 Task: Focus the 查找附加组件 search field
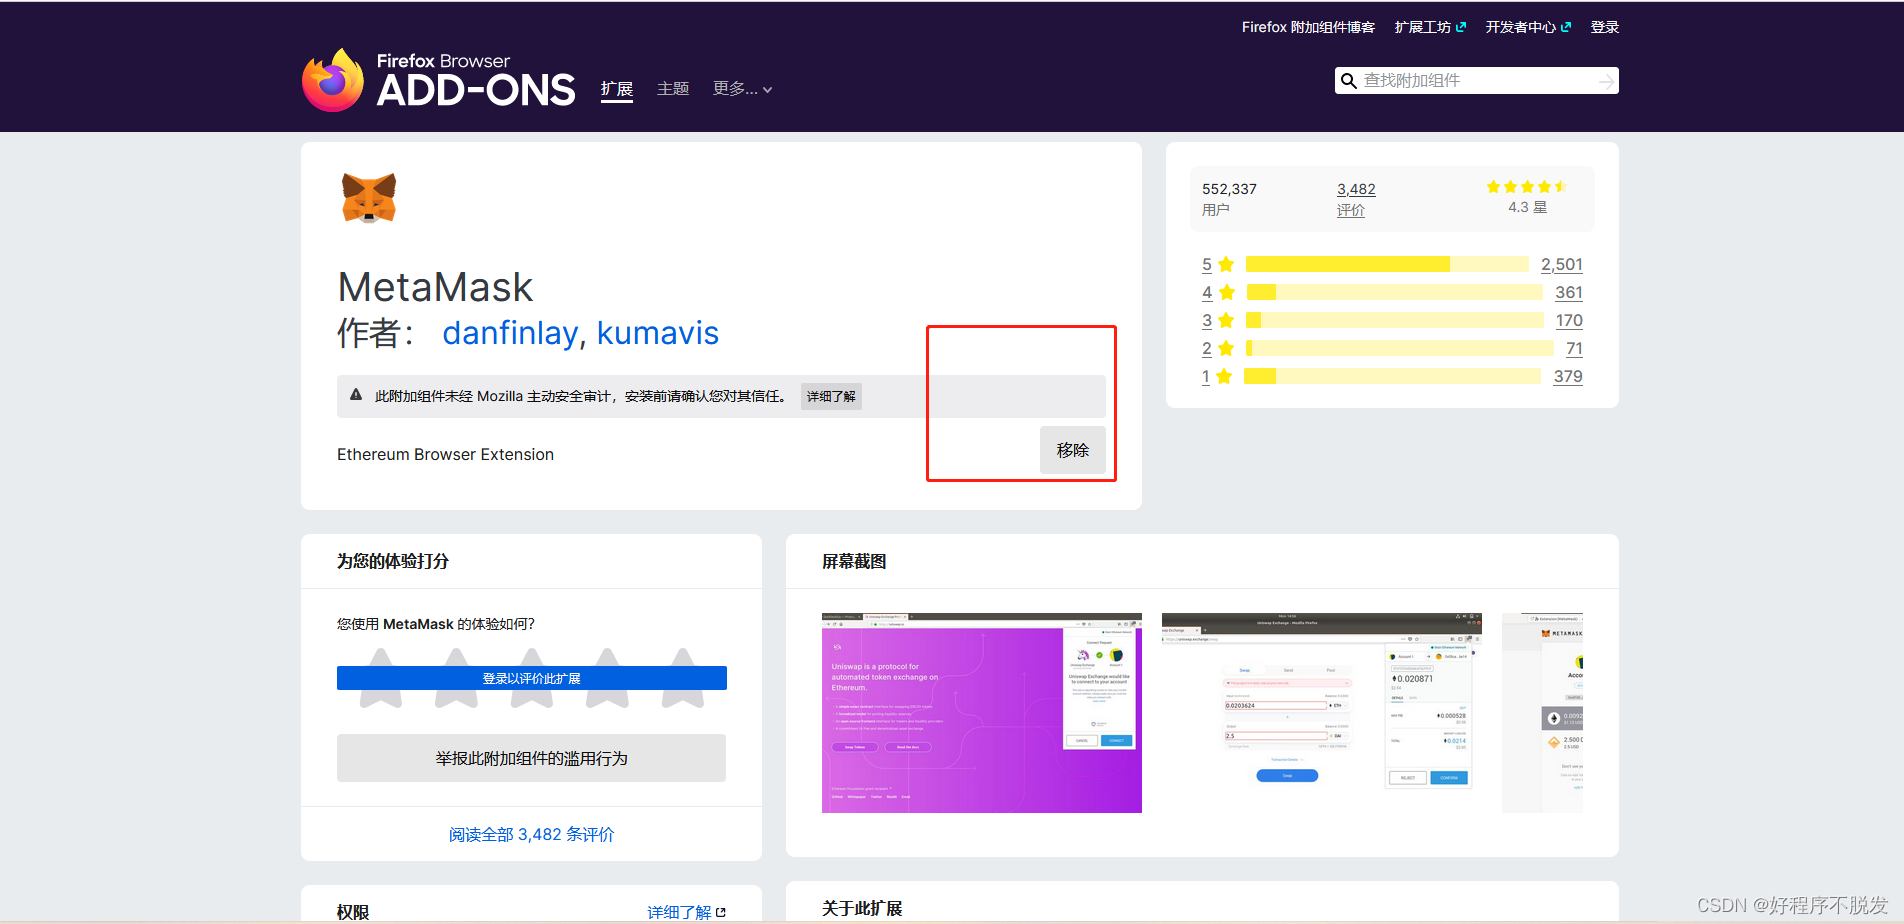pyautogui.click(x=1476, y=81)
